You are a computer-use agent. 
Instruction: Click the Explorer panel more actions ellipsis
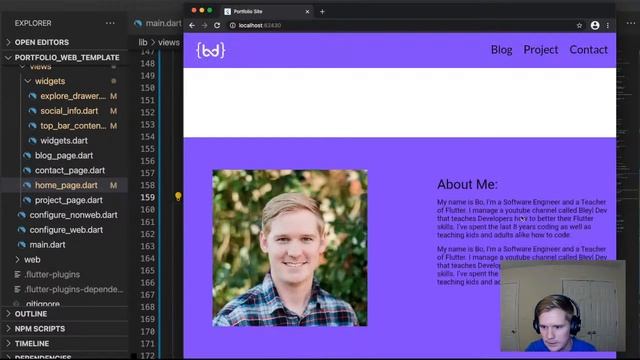click(110, 23)
